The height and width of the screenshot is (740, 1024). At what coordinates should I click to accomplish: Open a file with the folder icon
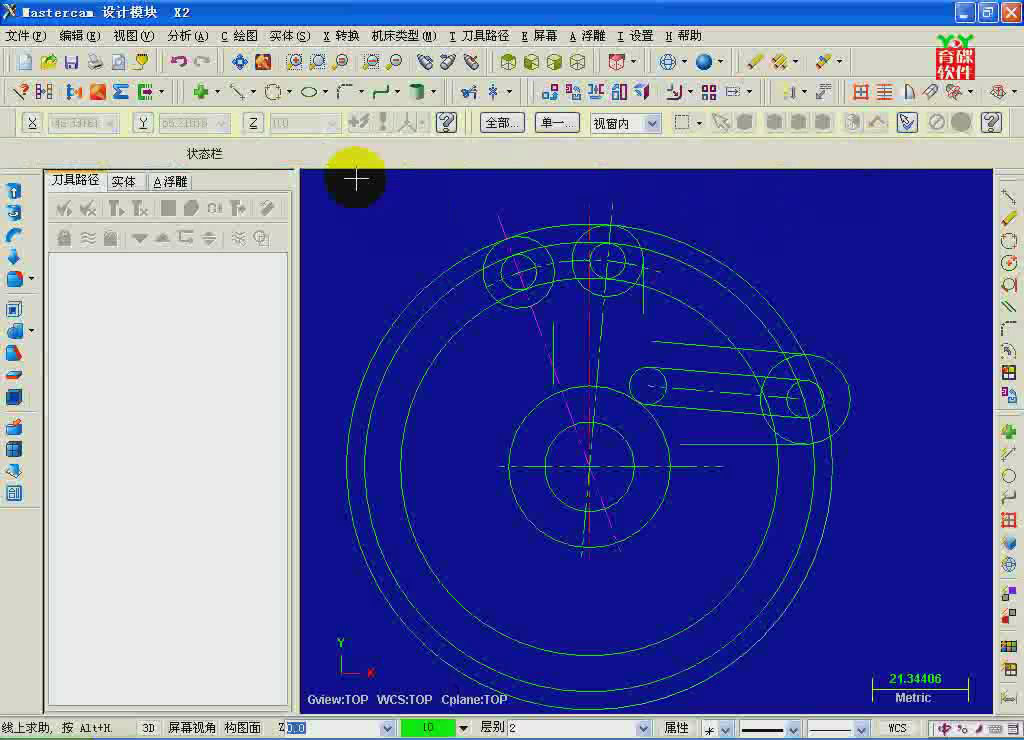pyautogui.click(x=48, y=62)
